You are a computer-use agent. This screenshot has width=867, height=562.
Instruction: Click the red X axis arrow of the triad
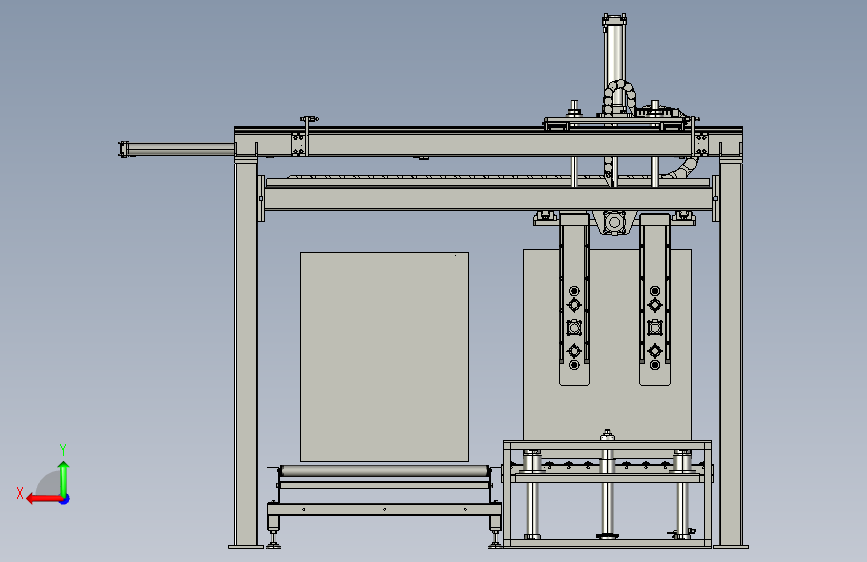coord(44,499)
